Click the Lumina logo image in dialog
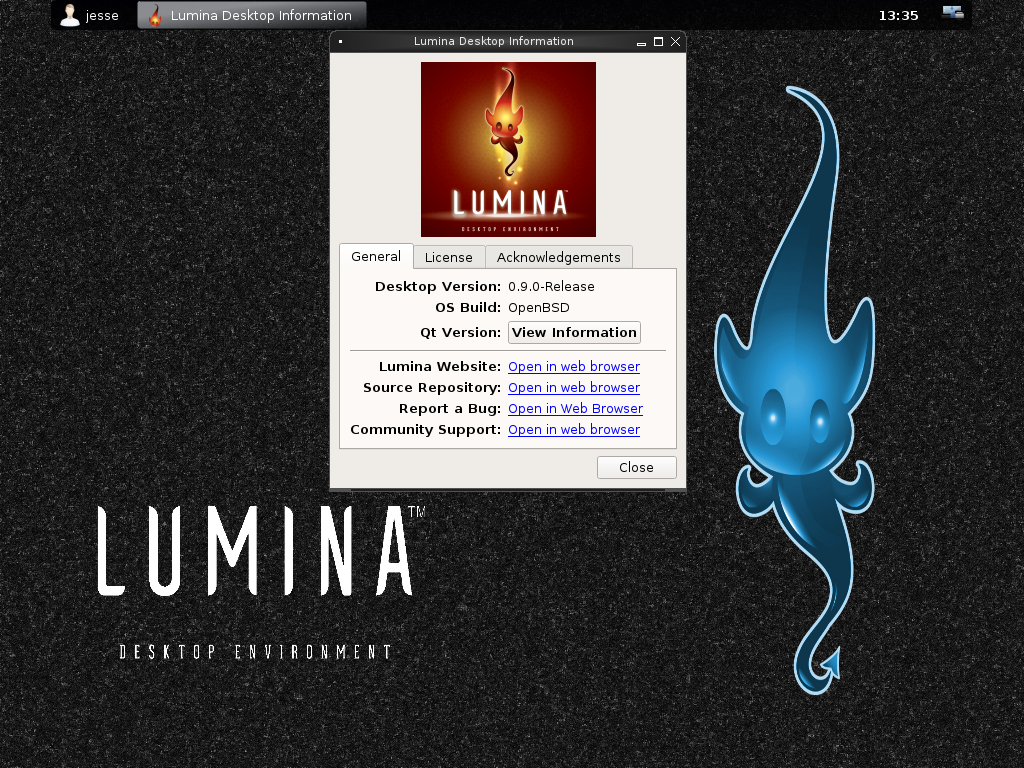 point(508,150)
